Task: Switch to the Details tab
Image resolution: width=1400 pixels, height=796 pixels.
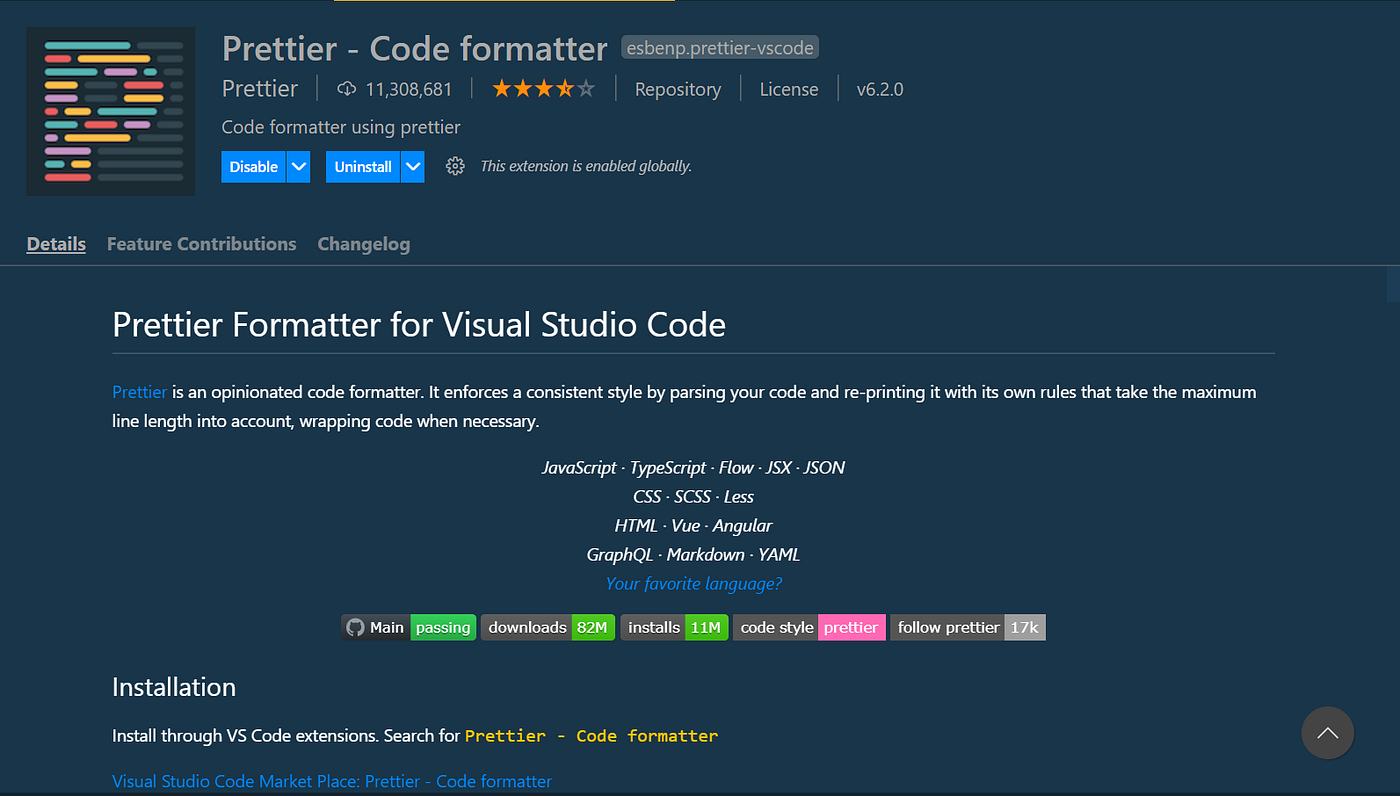Action: pos(56,244)
